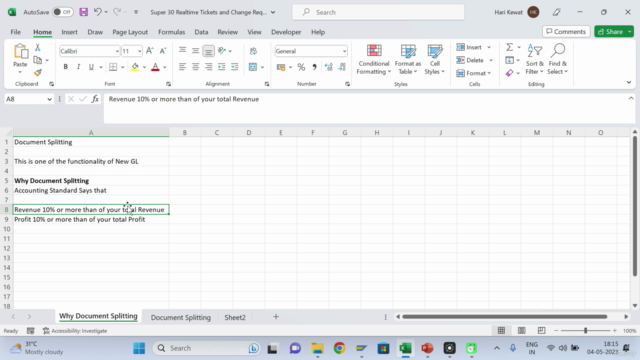
Task: Click the Center horizontal alignment icon
Action: coord(196,67)
